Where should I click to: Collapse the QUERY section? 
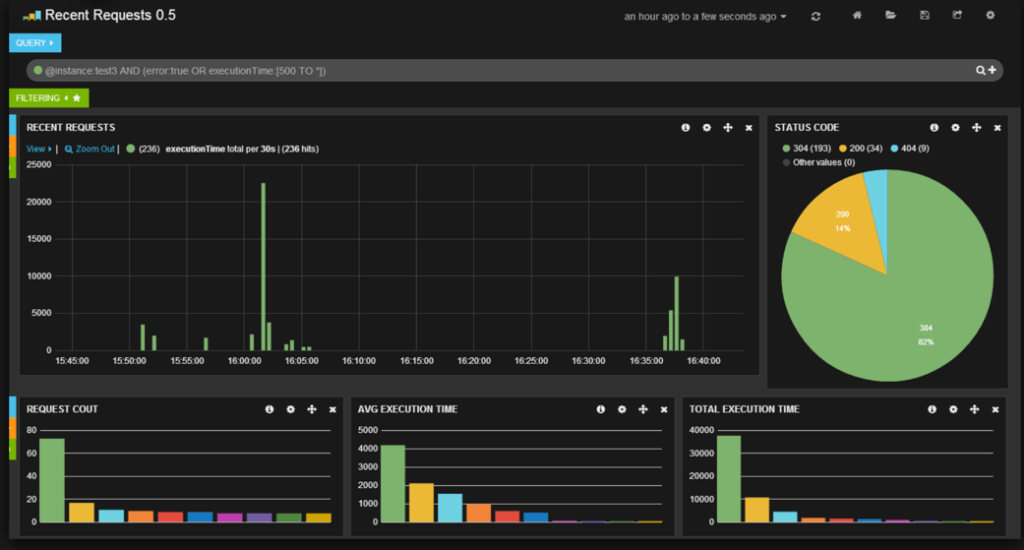click(x=35, y=43)
